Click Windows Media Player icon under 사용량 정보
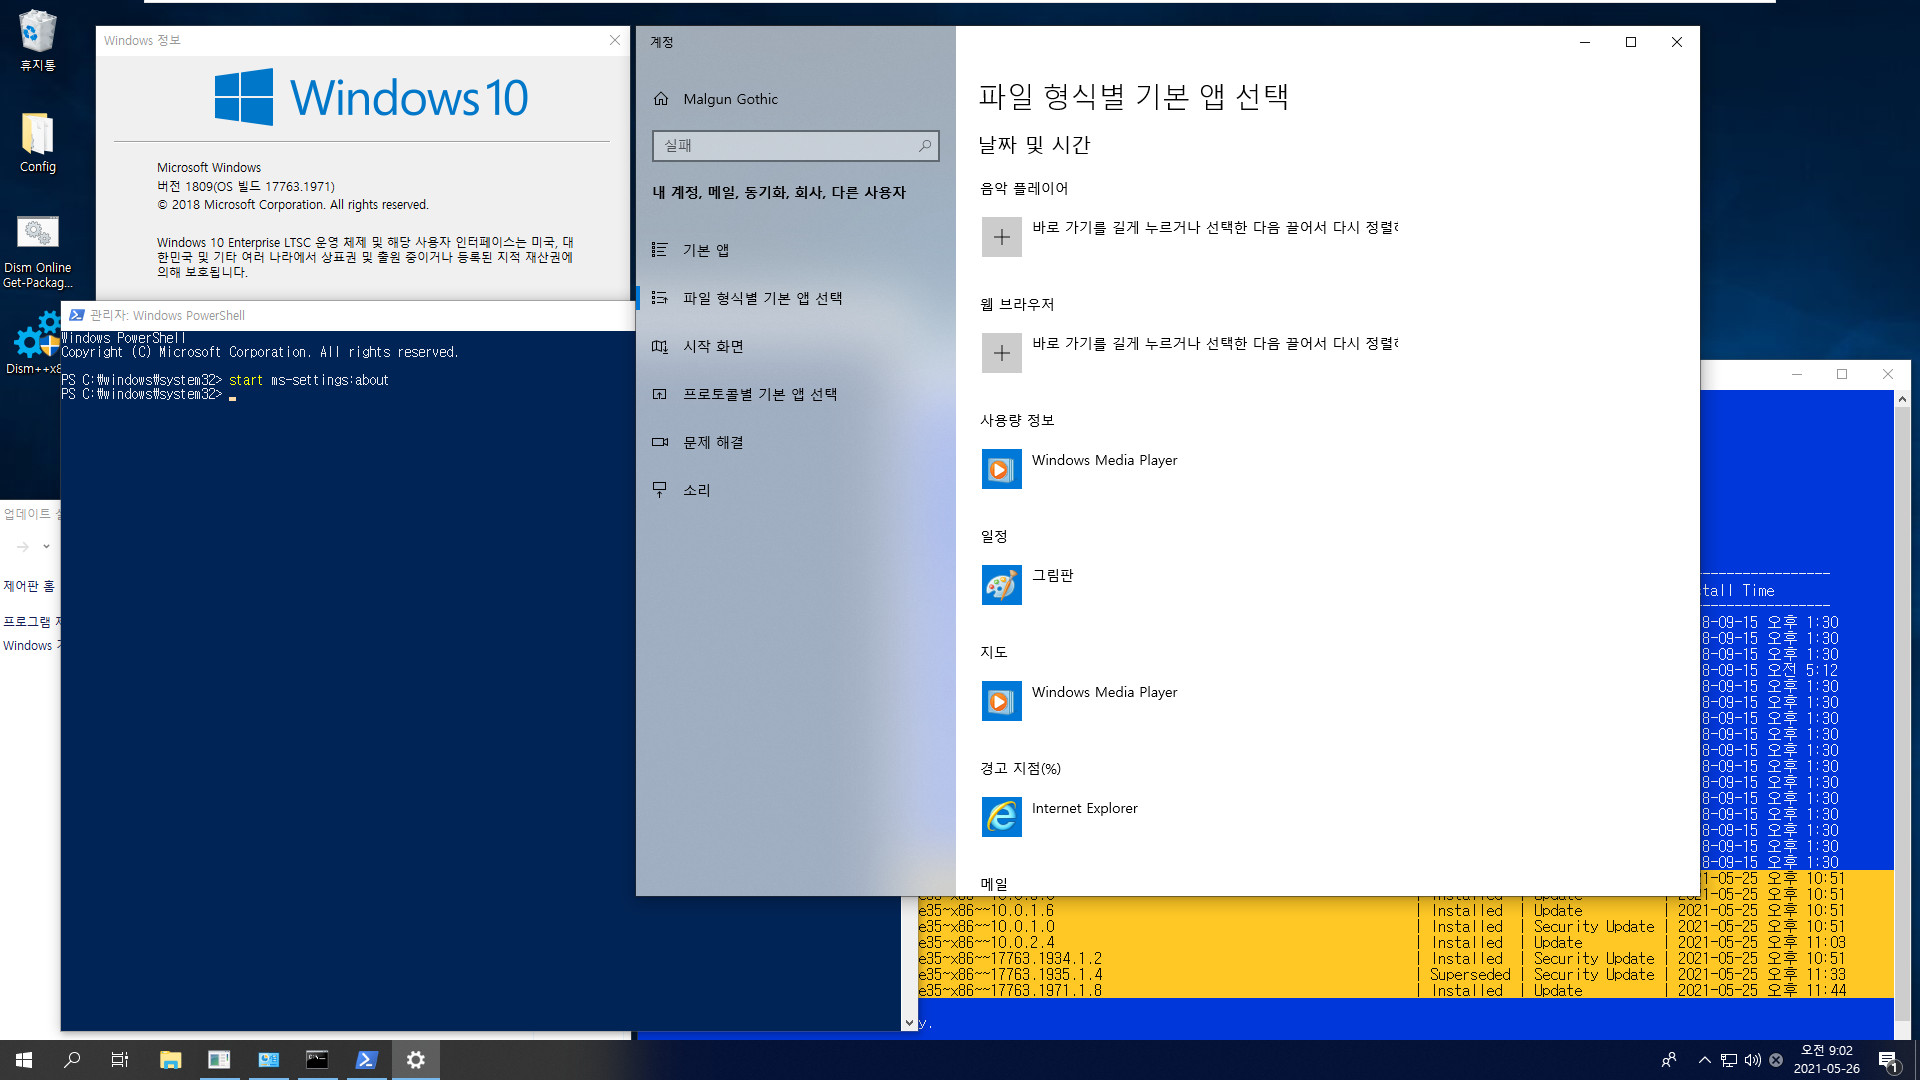 coord(1002,469)
